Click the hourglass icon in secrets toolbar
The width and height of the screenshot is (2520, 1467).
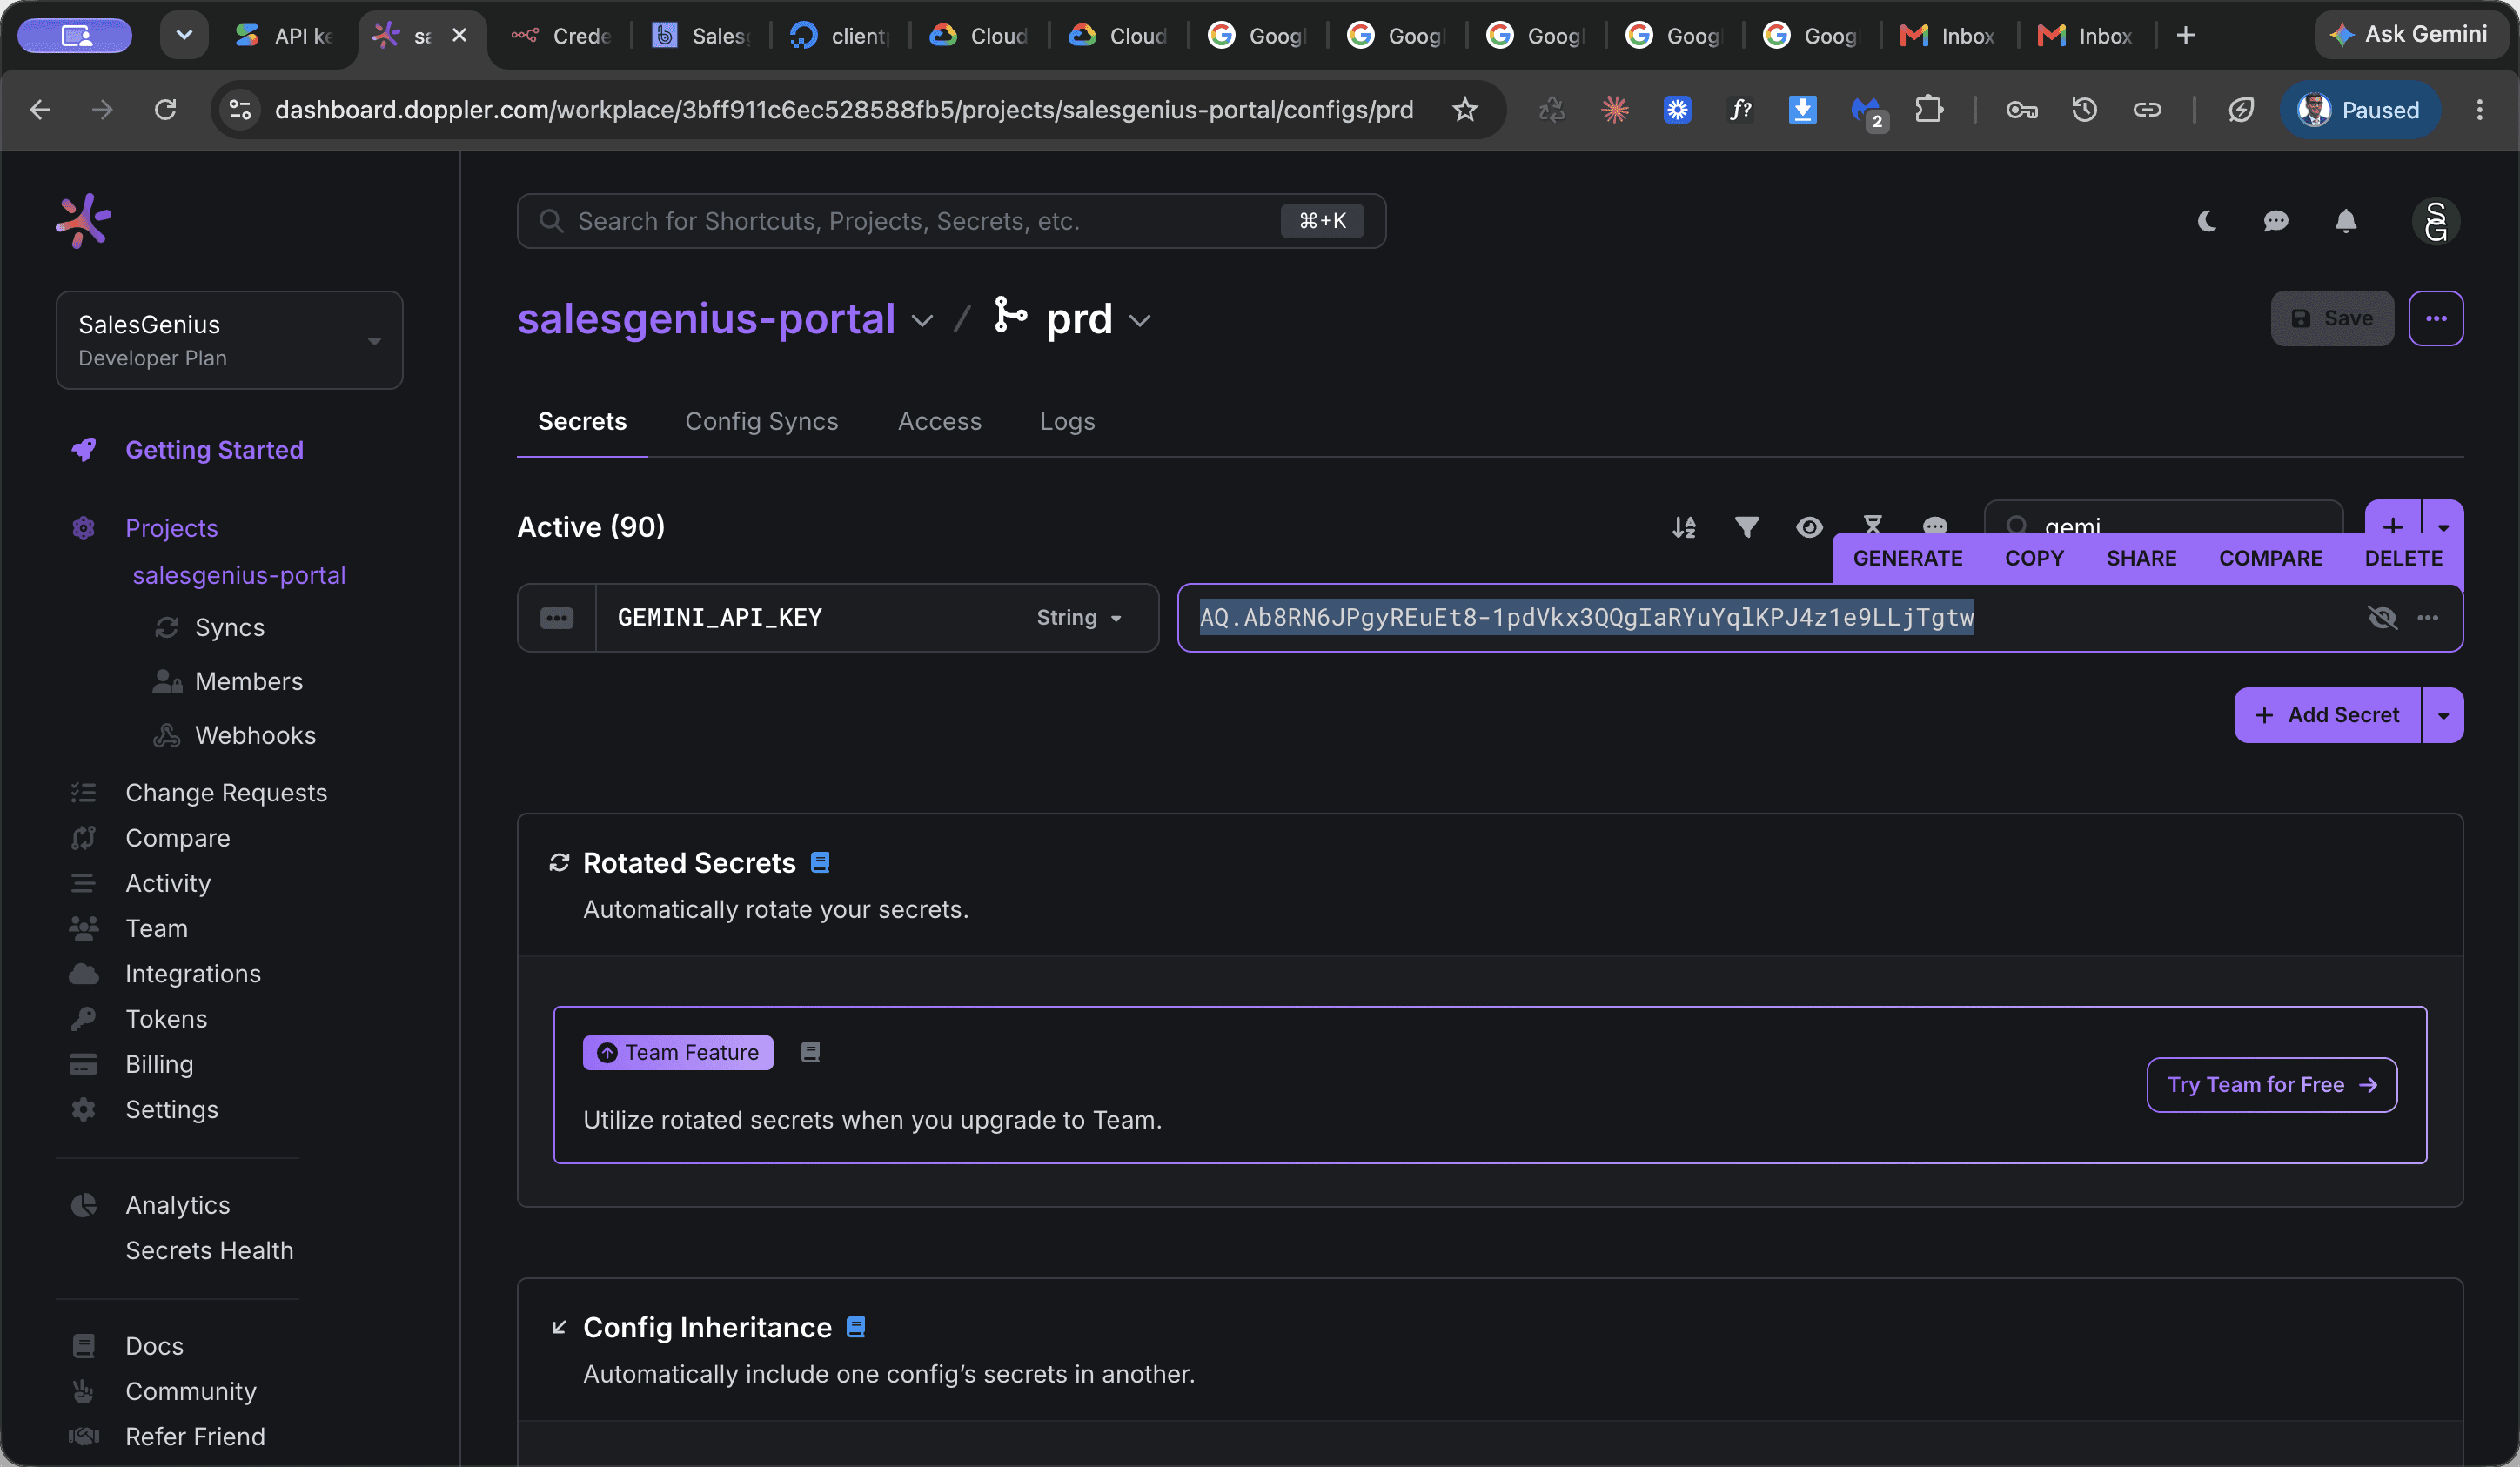pos(1873,522)
